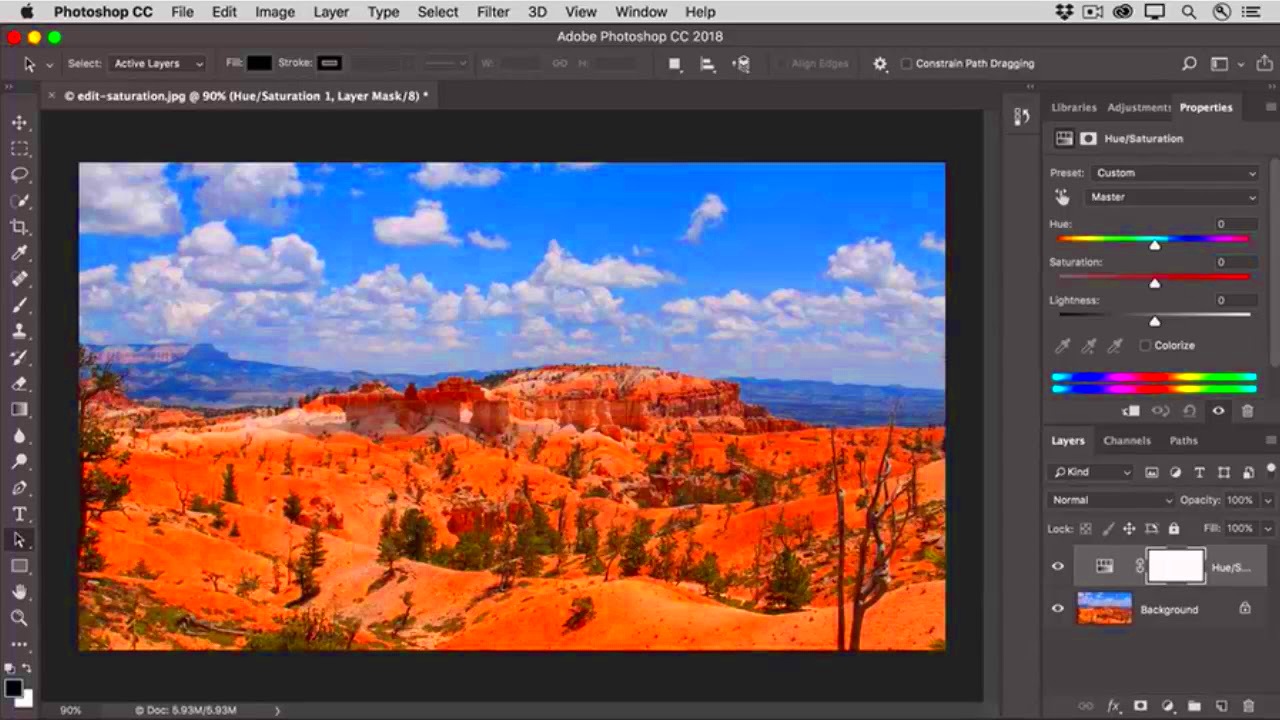
Task: Create a new layer with the new-layer icon
Action: pos(1221,707)
